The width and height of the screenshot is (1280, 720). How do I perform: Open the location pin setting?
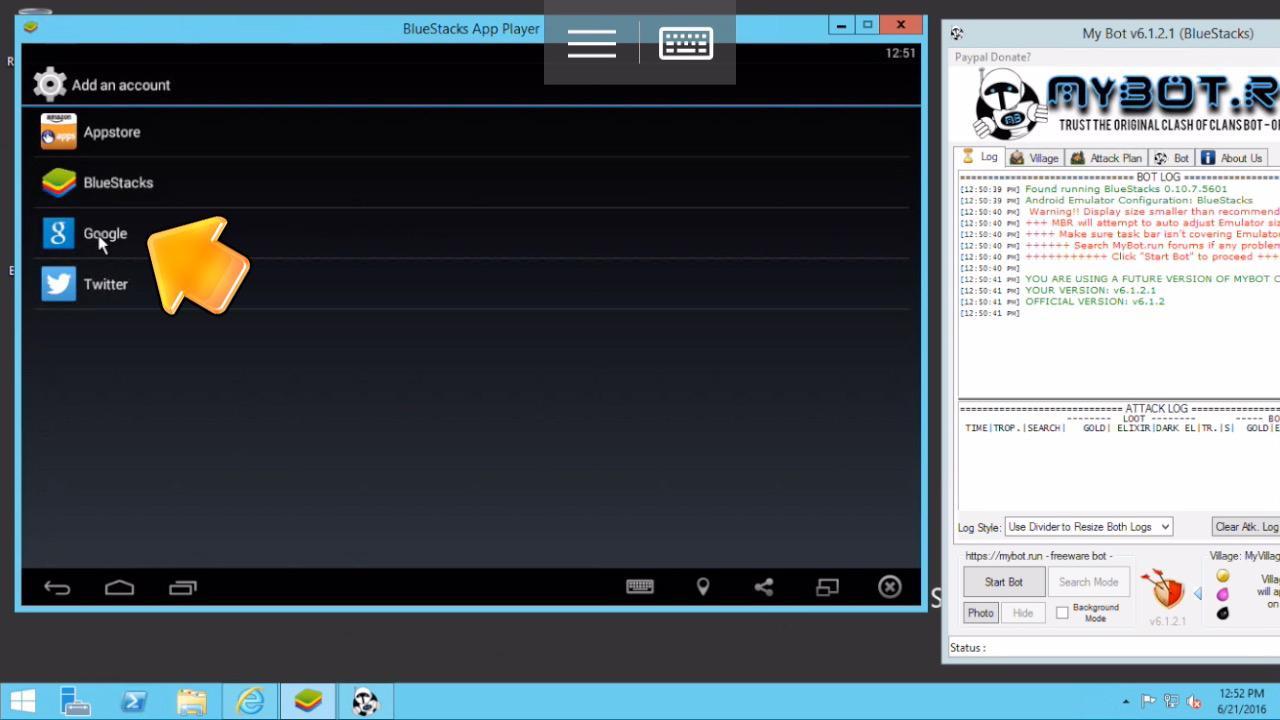[703, 587]
